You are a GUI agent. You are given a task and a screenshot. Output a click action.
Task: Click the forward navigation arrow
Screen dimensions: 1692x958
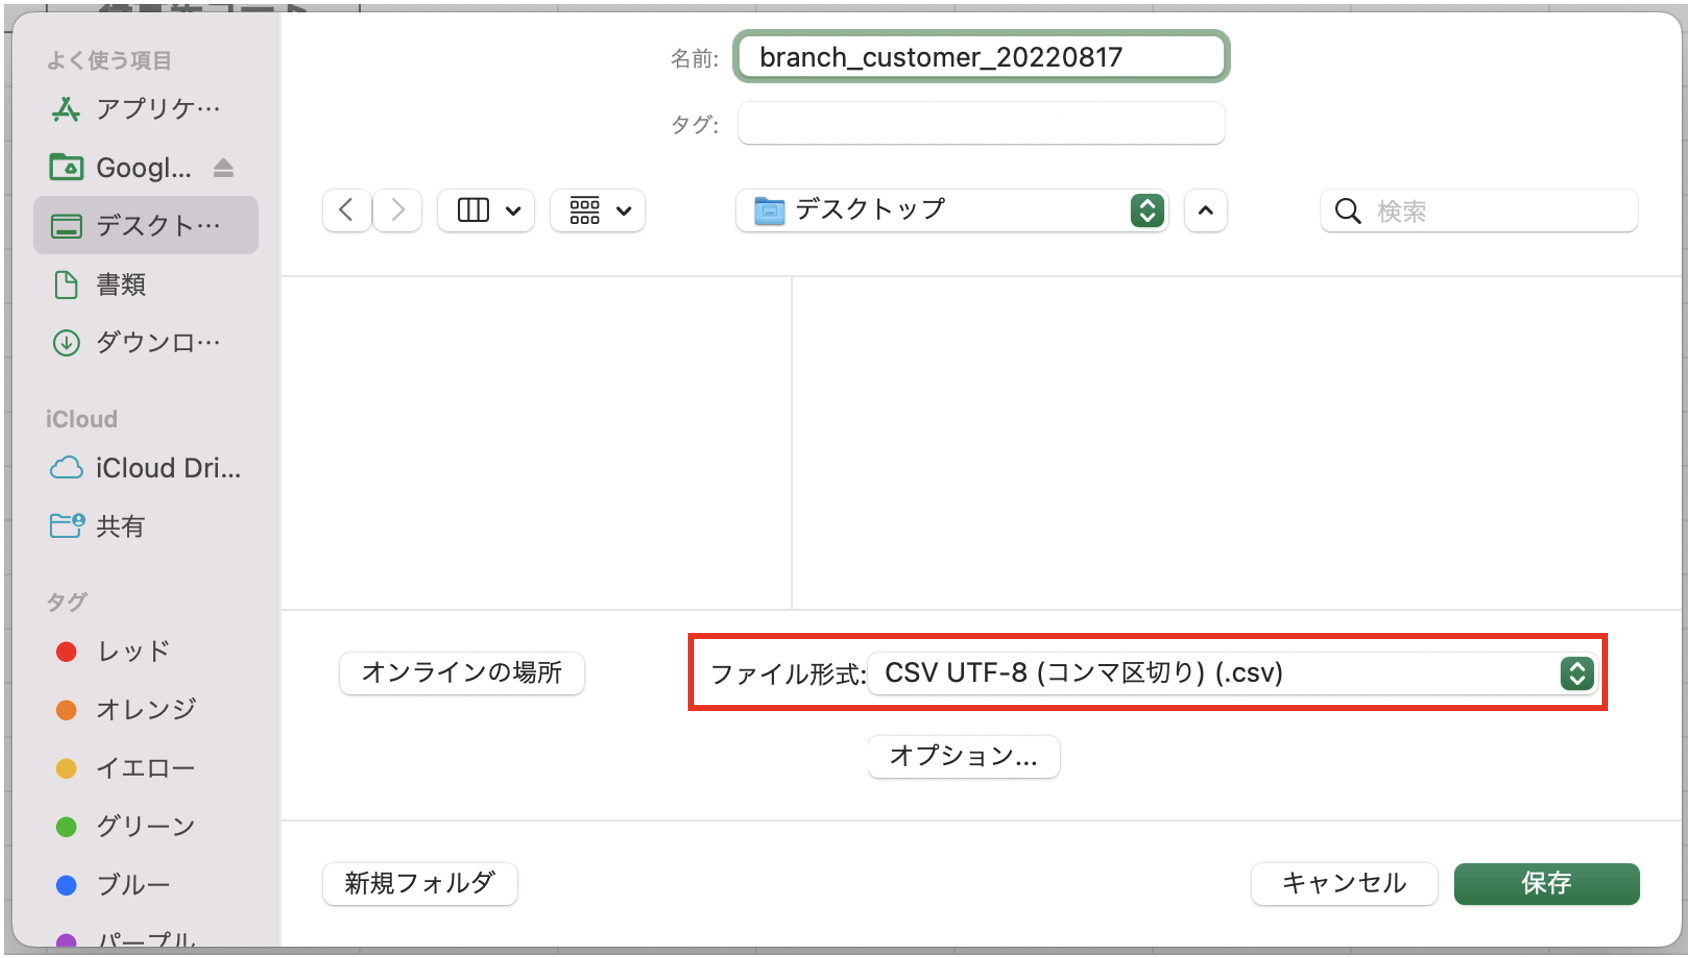397,210
